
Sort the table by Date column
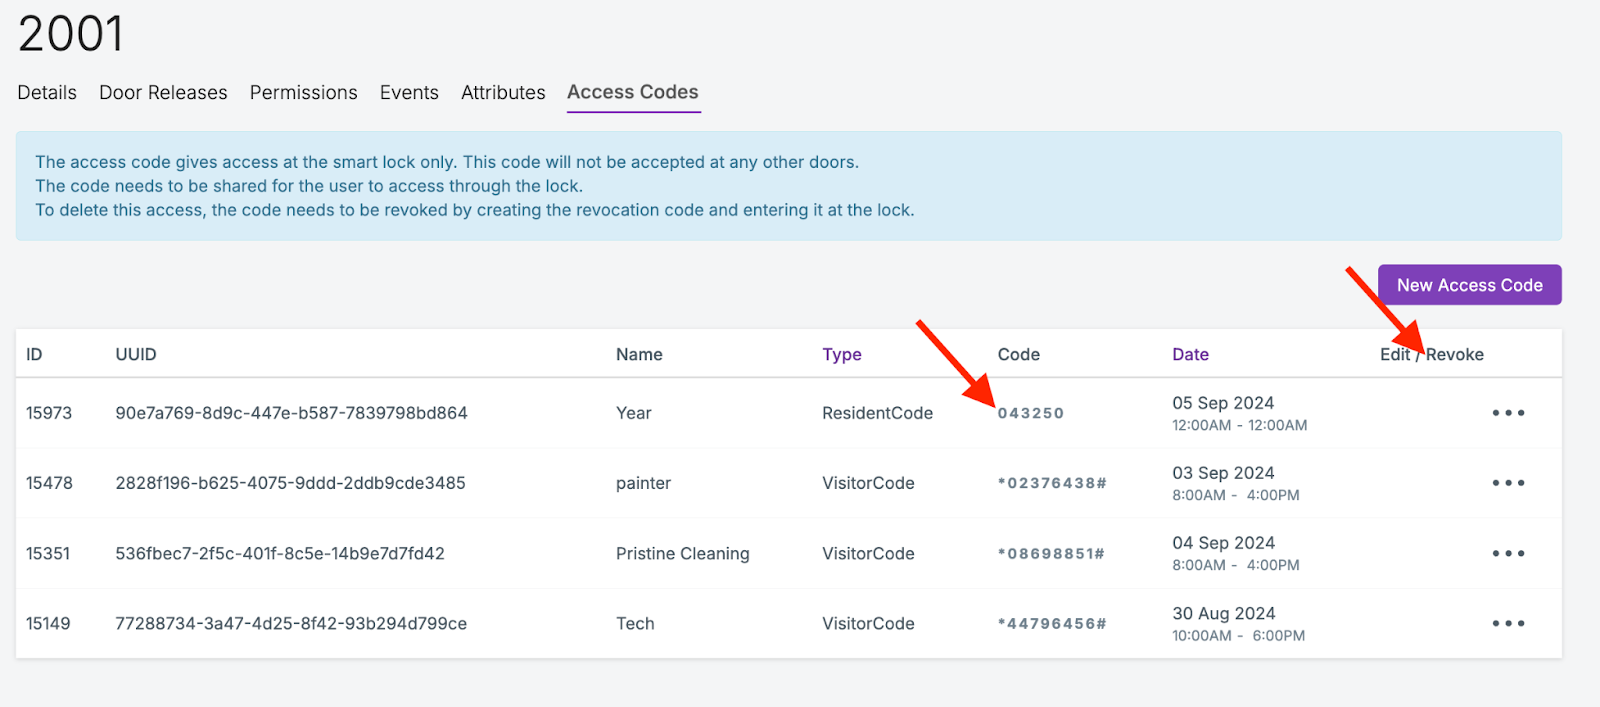tap(1190, 355)
